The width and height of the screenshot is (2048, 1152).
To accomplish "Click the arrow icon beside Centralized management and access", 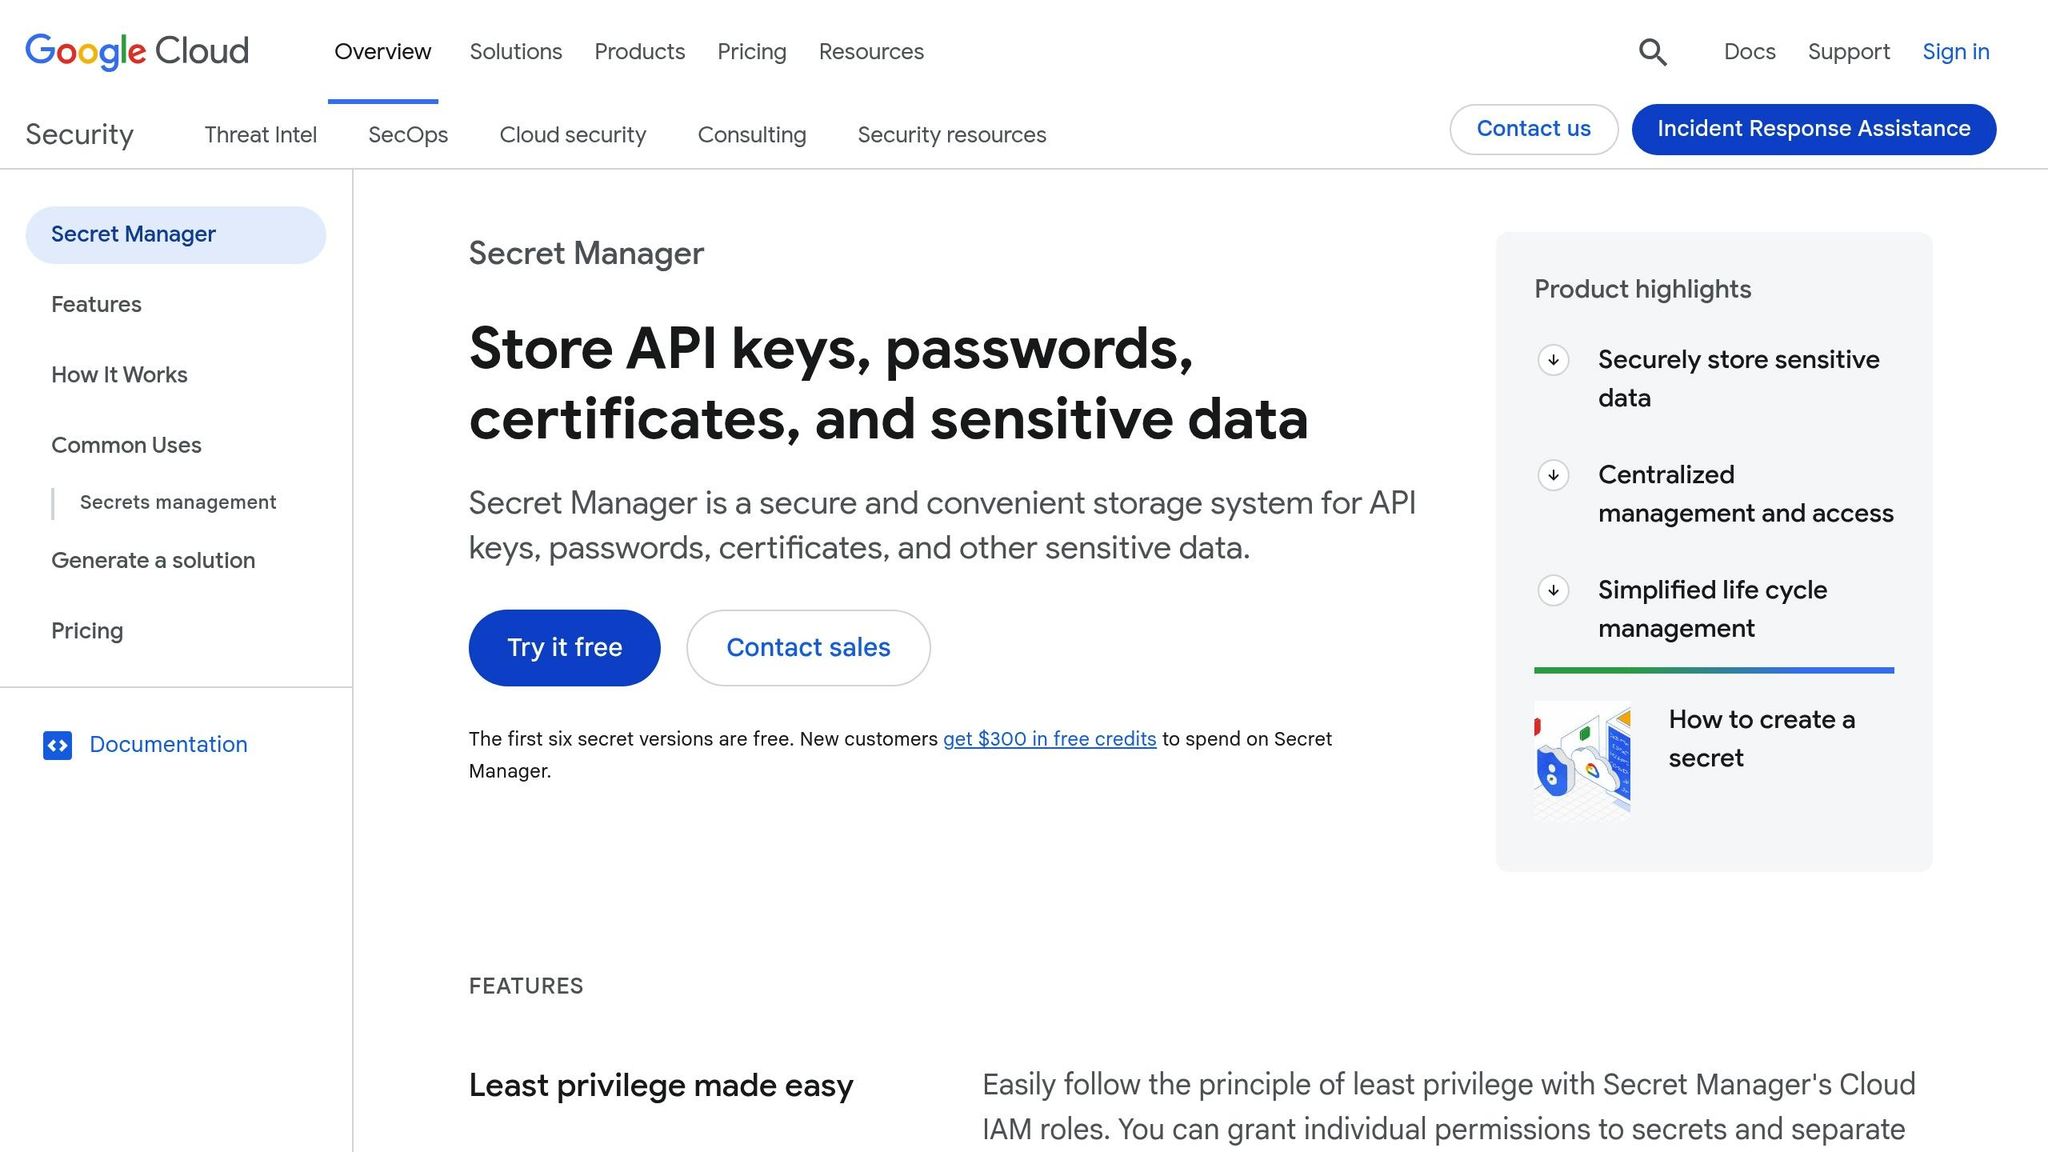I will (x=1553, y=476).
